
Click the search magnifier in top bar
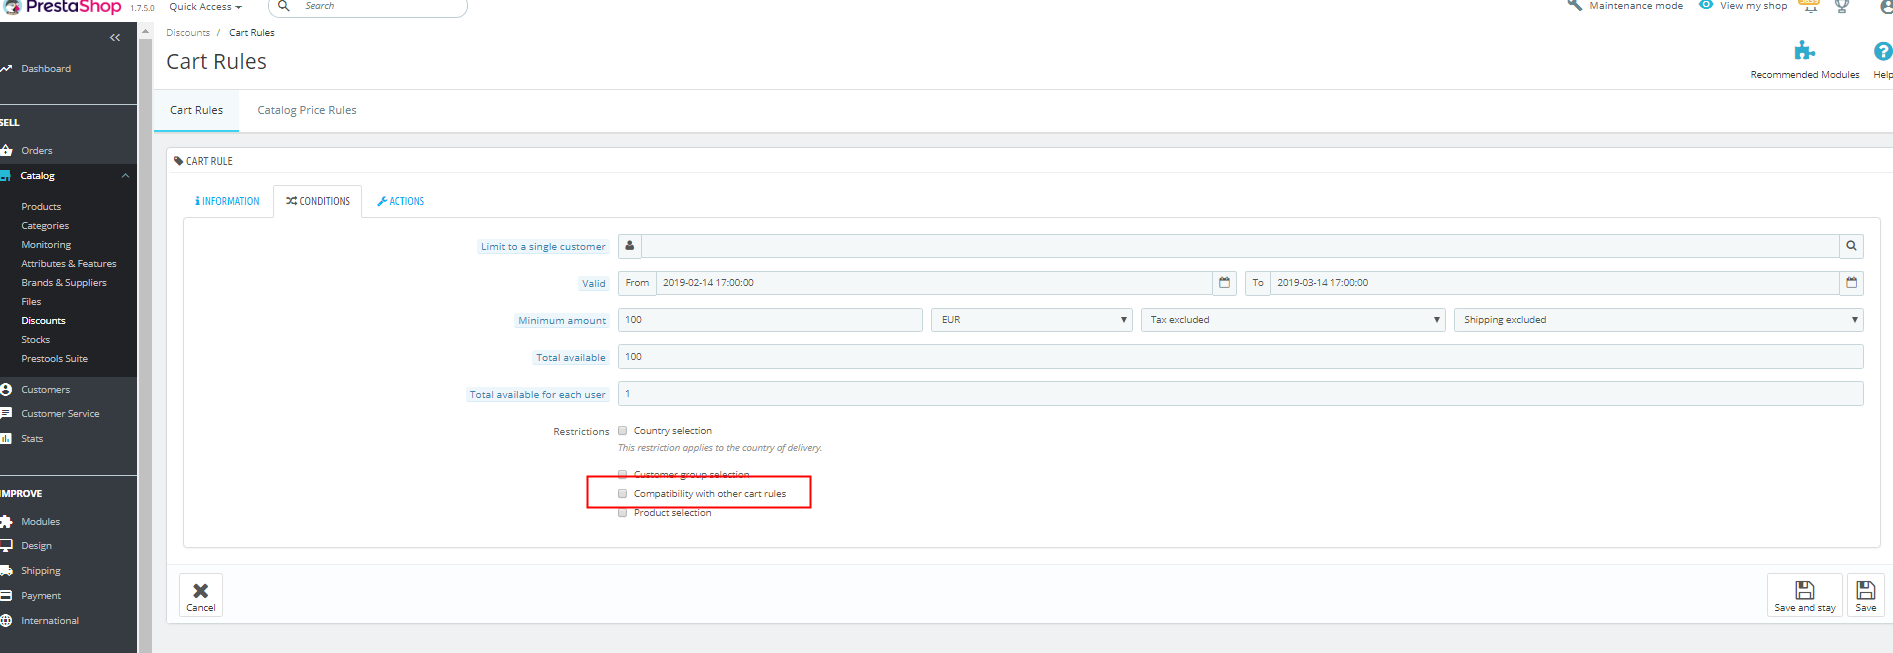coord(284,6)
